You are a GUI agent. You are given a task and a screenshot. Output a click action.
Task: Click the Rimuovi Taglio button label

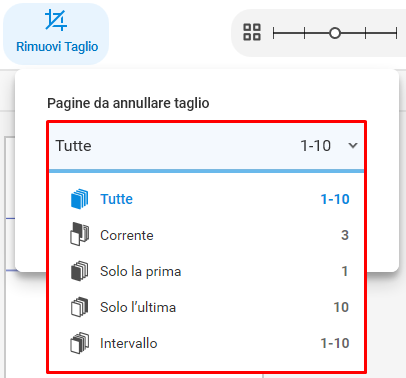point(57,47)
